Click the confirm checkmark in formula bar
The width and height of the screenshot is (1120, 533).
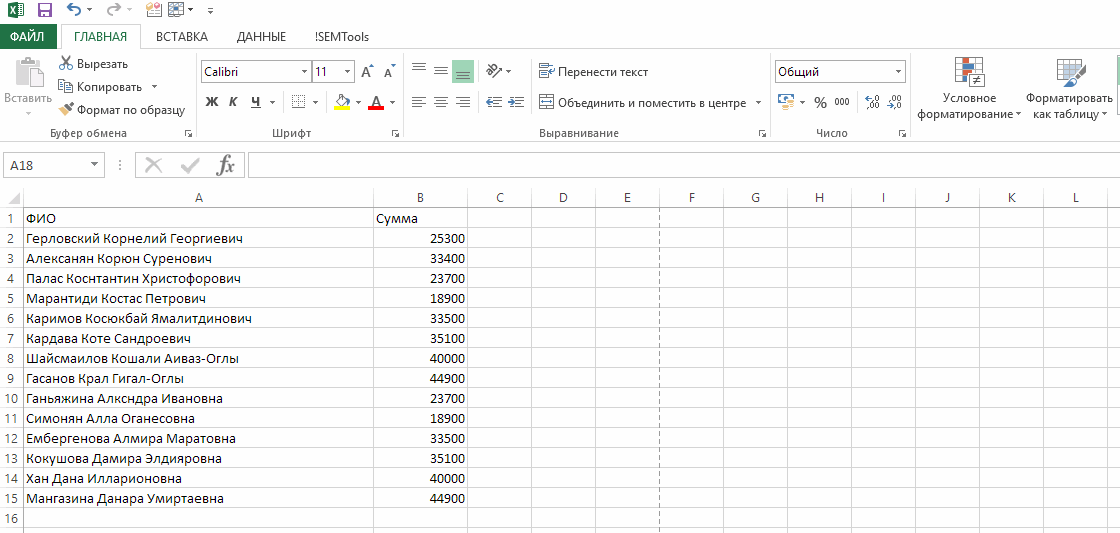tap(190, 165)
